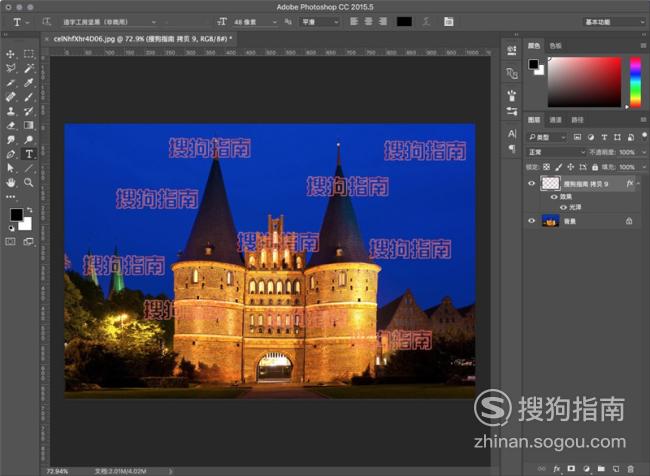Screen dimensions: 650x476
Task: Select the Eyedropper tool
Action: [x=29, y=83]
